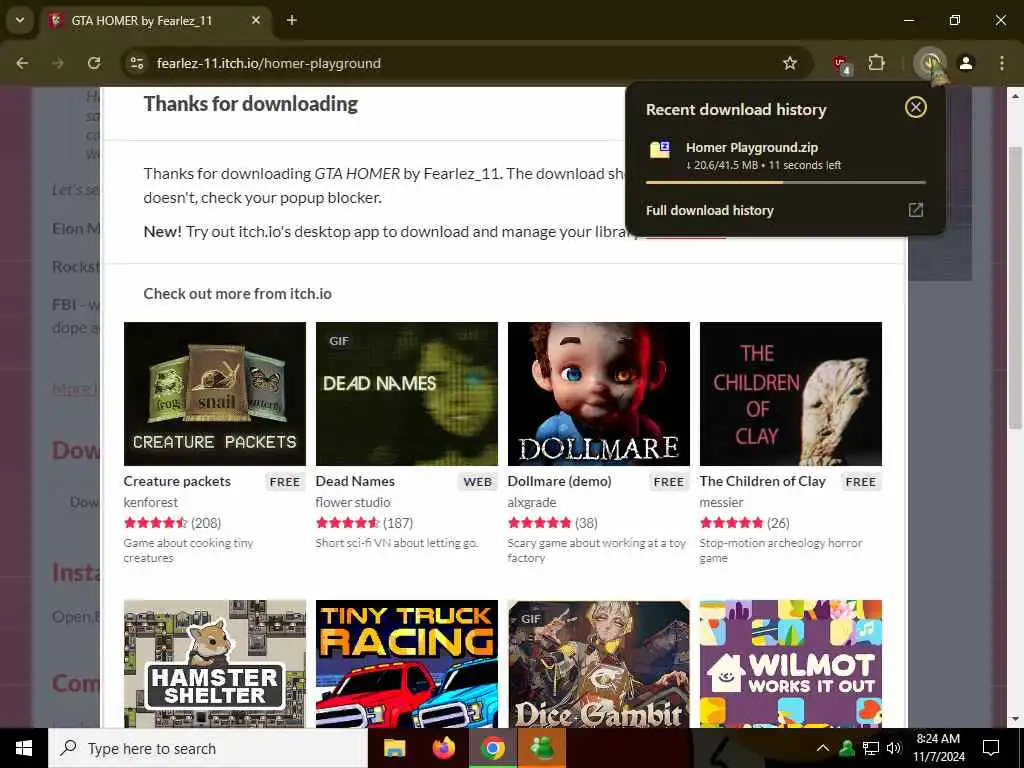Toggle the Downloads toolbar icon

tap(929, 63)
